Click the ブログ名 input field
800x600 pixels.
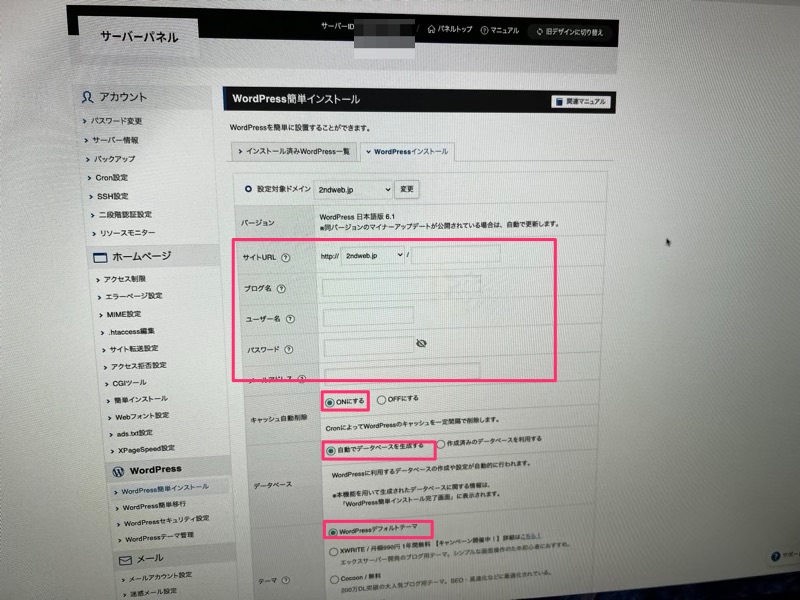point(401,286)
